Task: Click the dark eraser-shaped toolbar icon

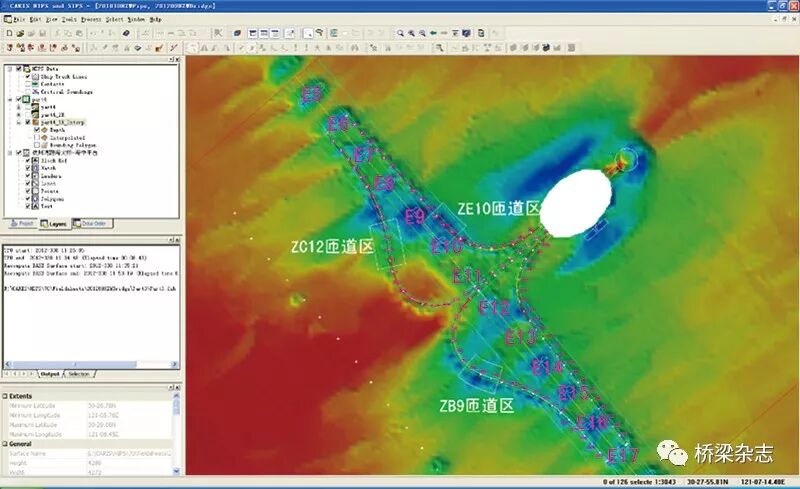Action: (126, 33)
